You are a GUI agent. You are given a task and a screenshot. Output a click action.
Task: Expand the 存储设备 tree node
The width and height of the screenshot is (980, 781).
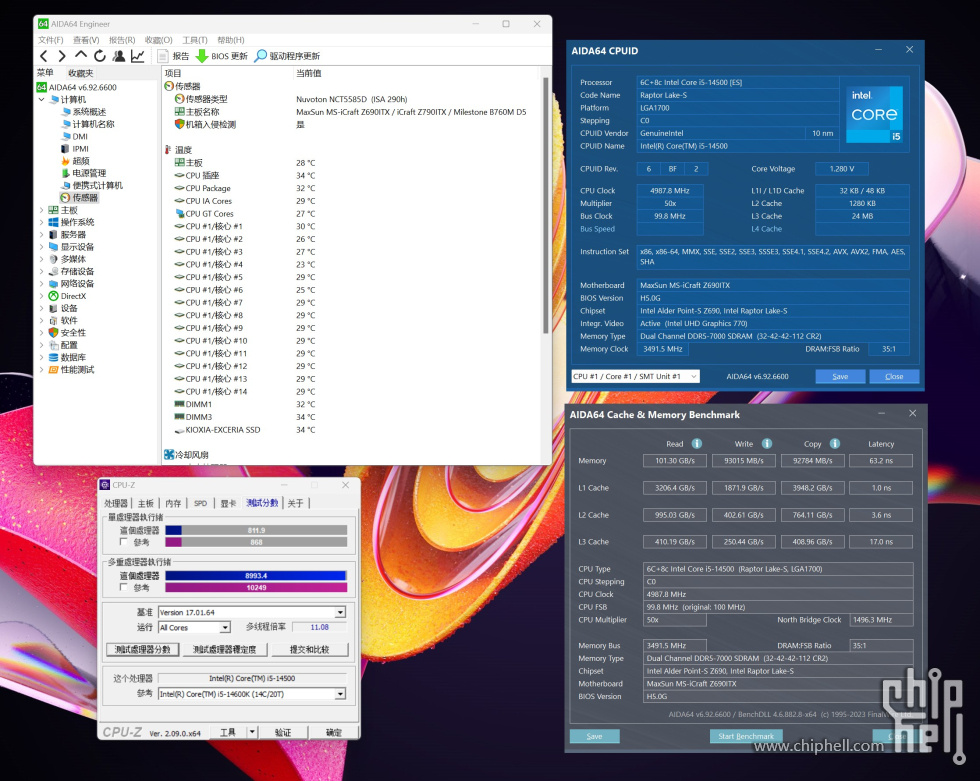click(42, 271)
